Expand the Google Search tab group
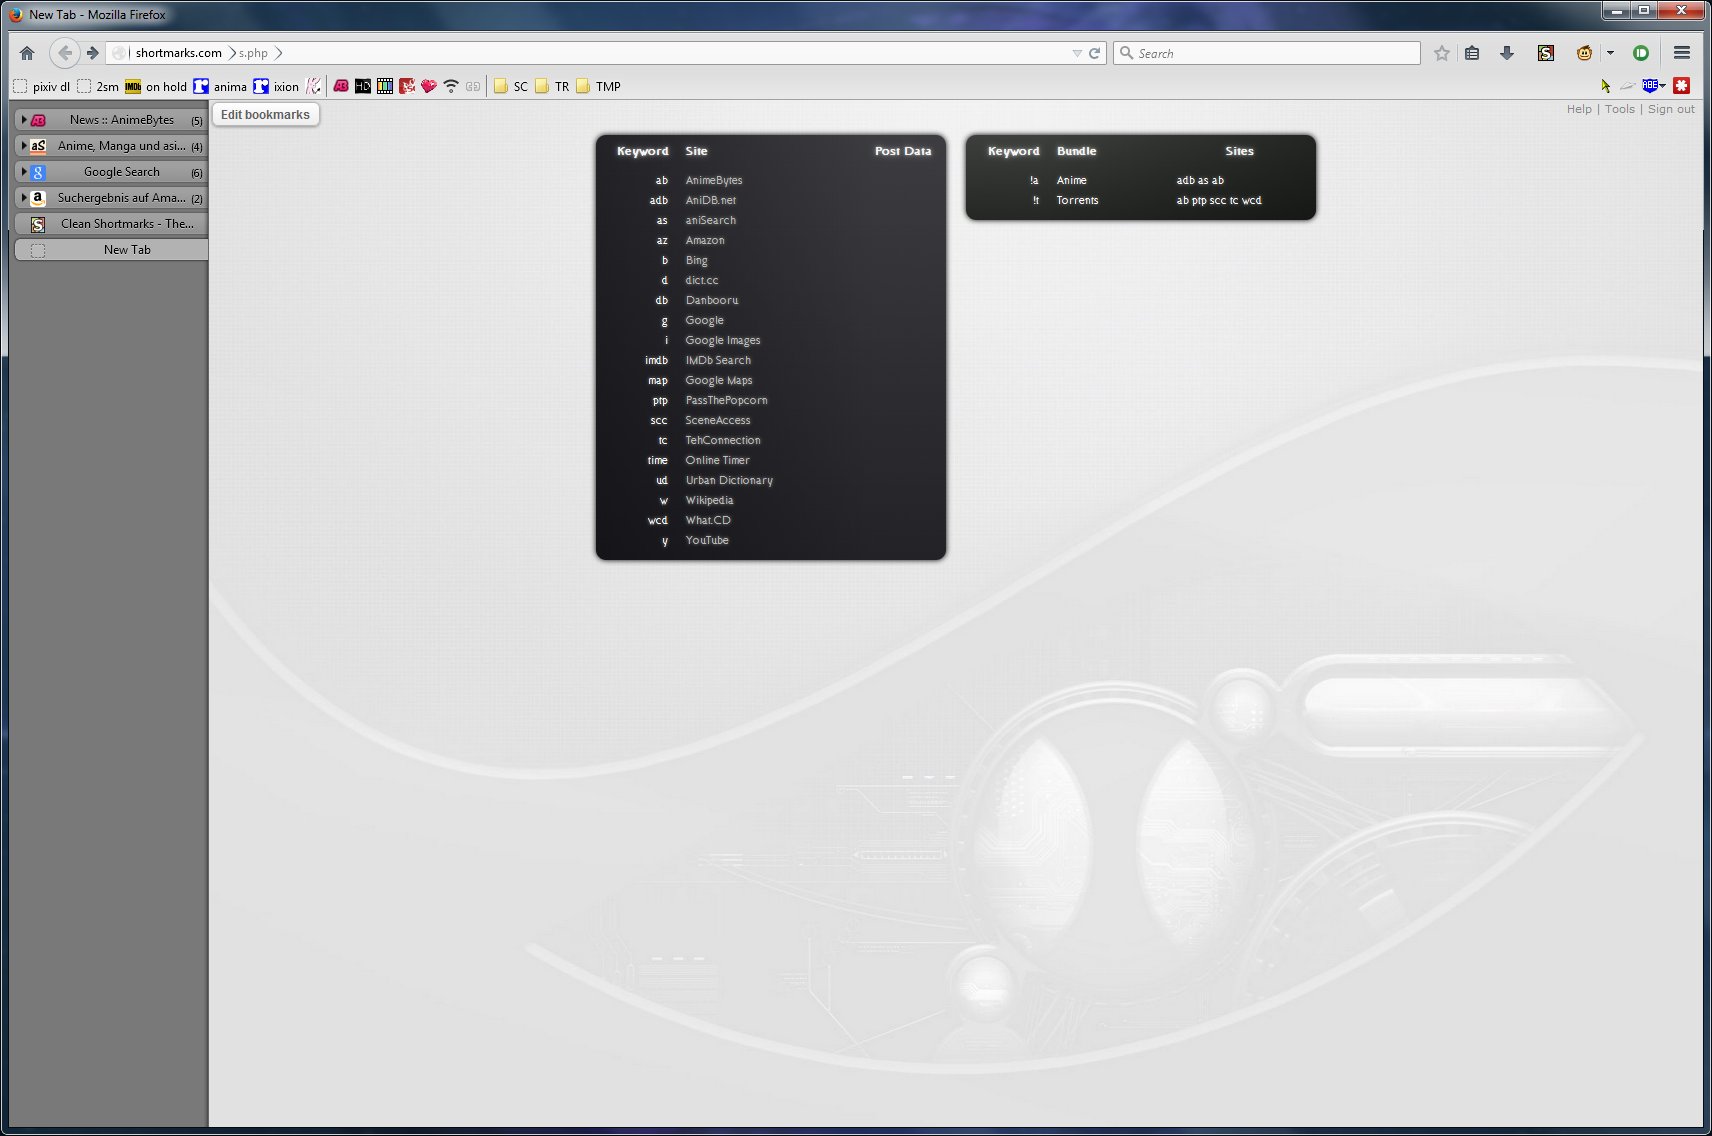 tap(24, 171)
